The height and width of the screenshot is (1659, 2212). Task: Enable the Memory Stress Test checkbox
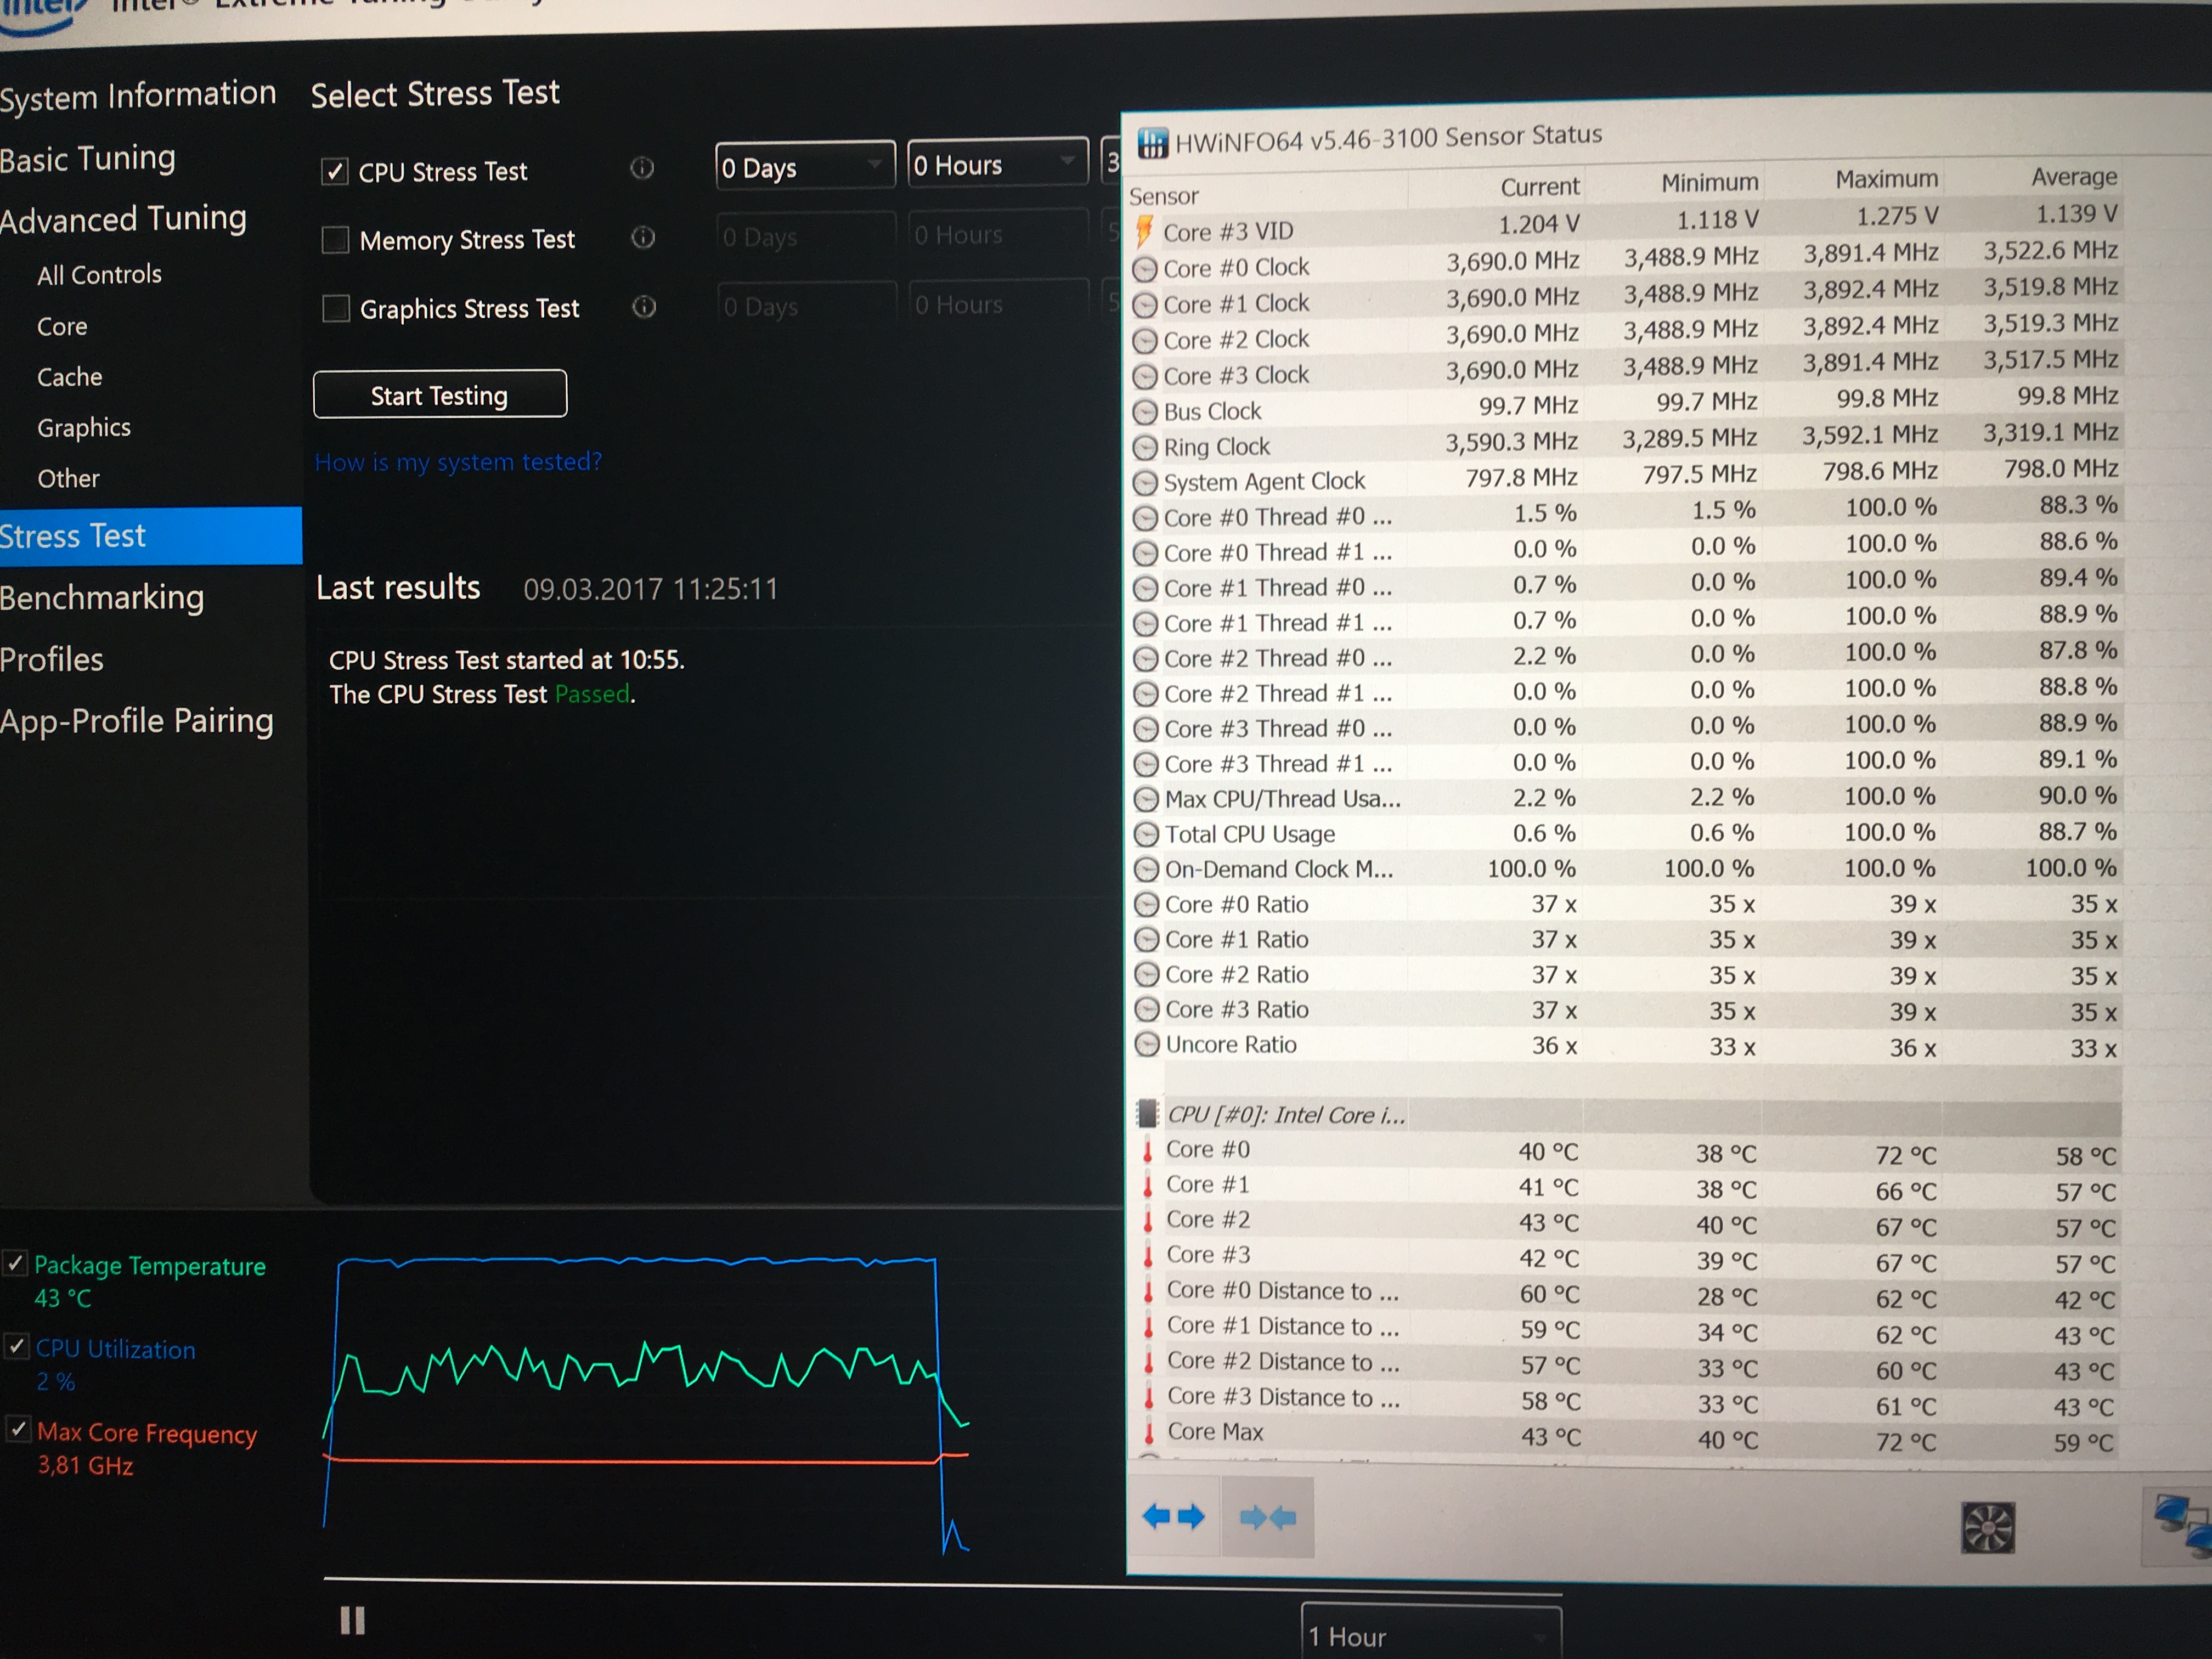335,240
